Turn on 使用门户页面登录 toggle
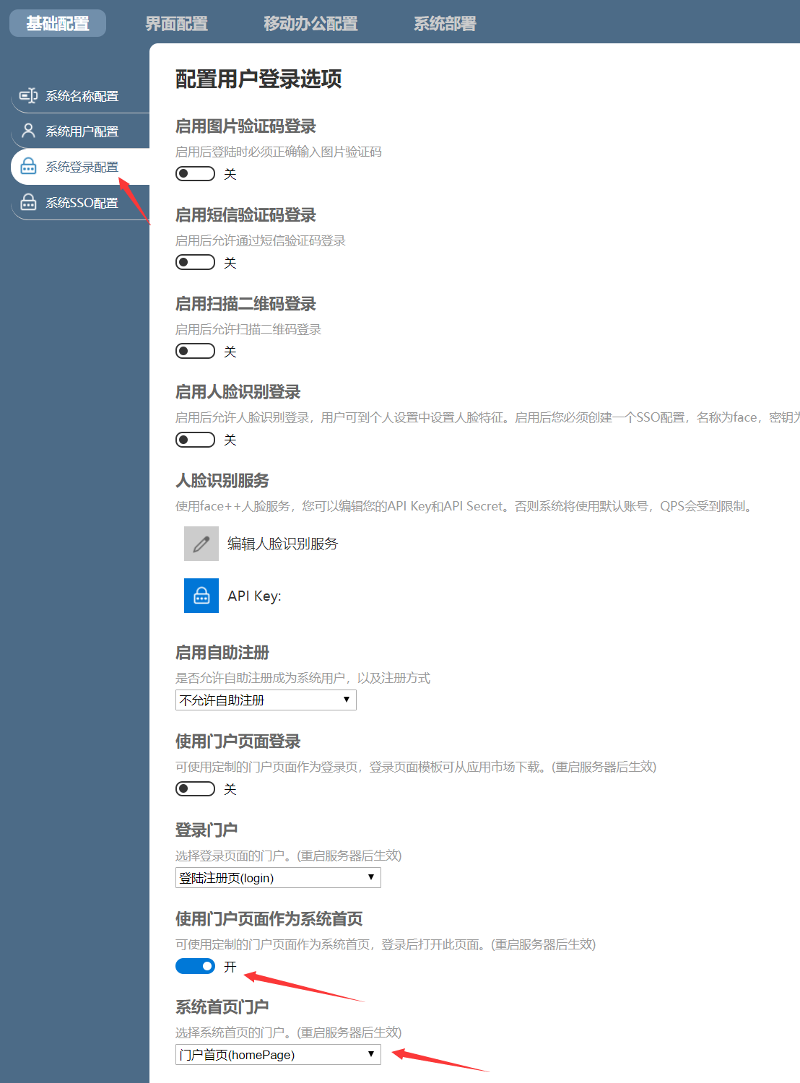The width and height of the screenshot is (800, 1083). point(195,789)
